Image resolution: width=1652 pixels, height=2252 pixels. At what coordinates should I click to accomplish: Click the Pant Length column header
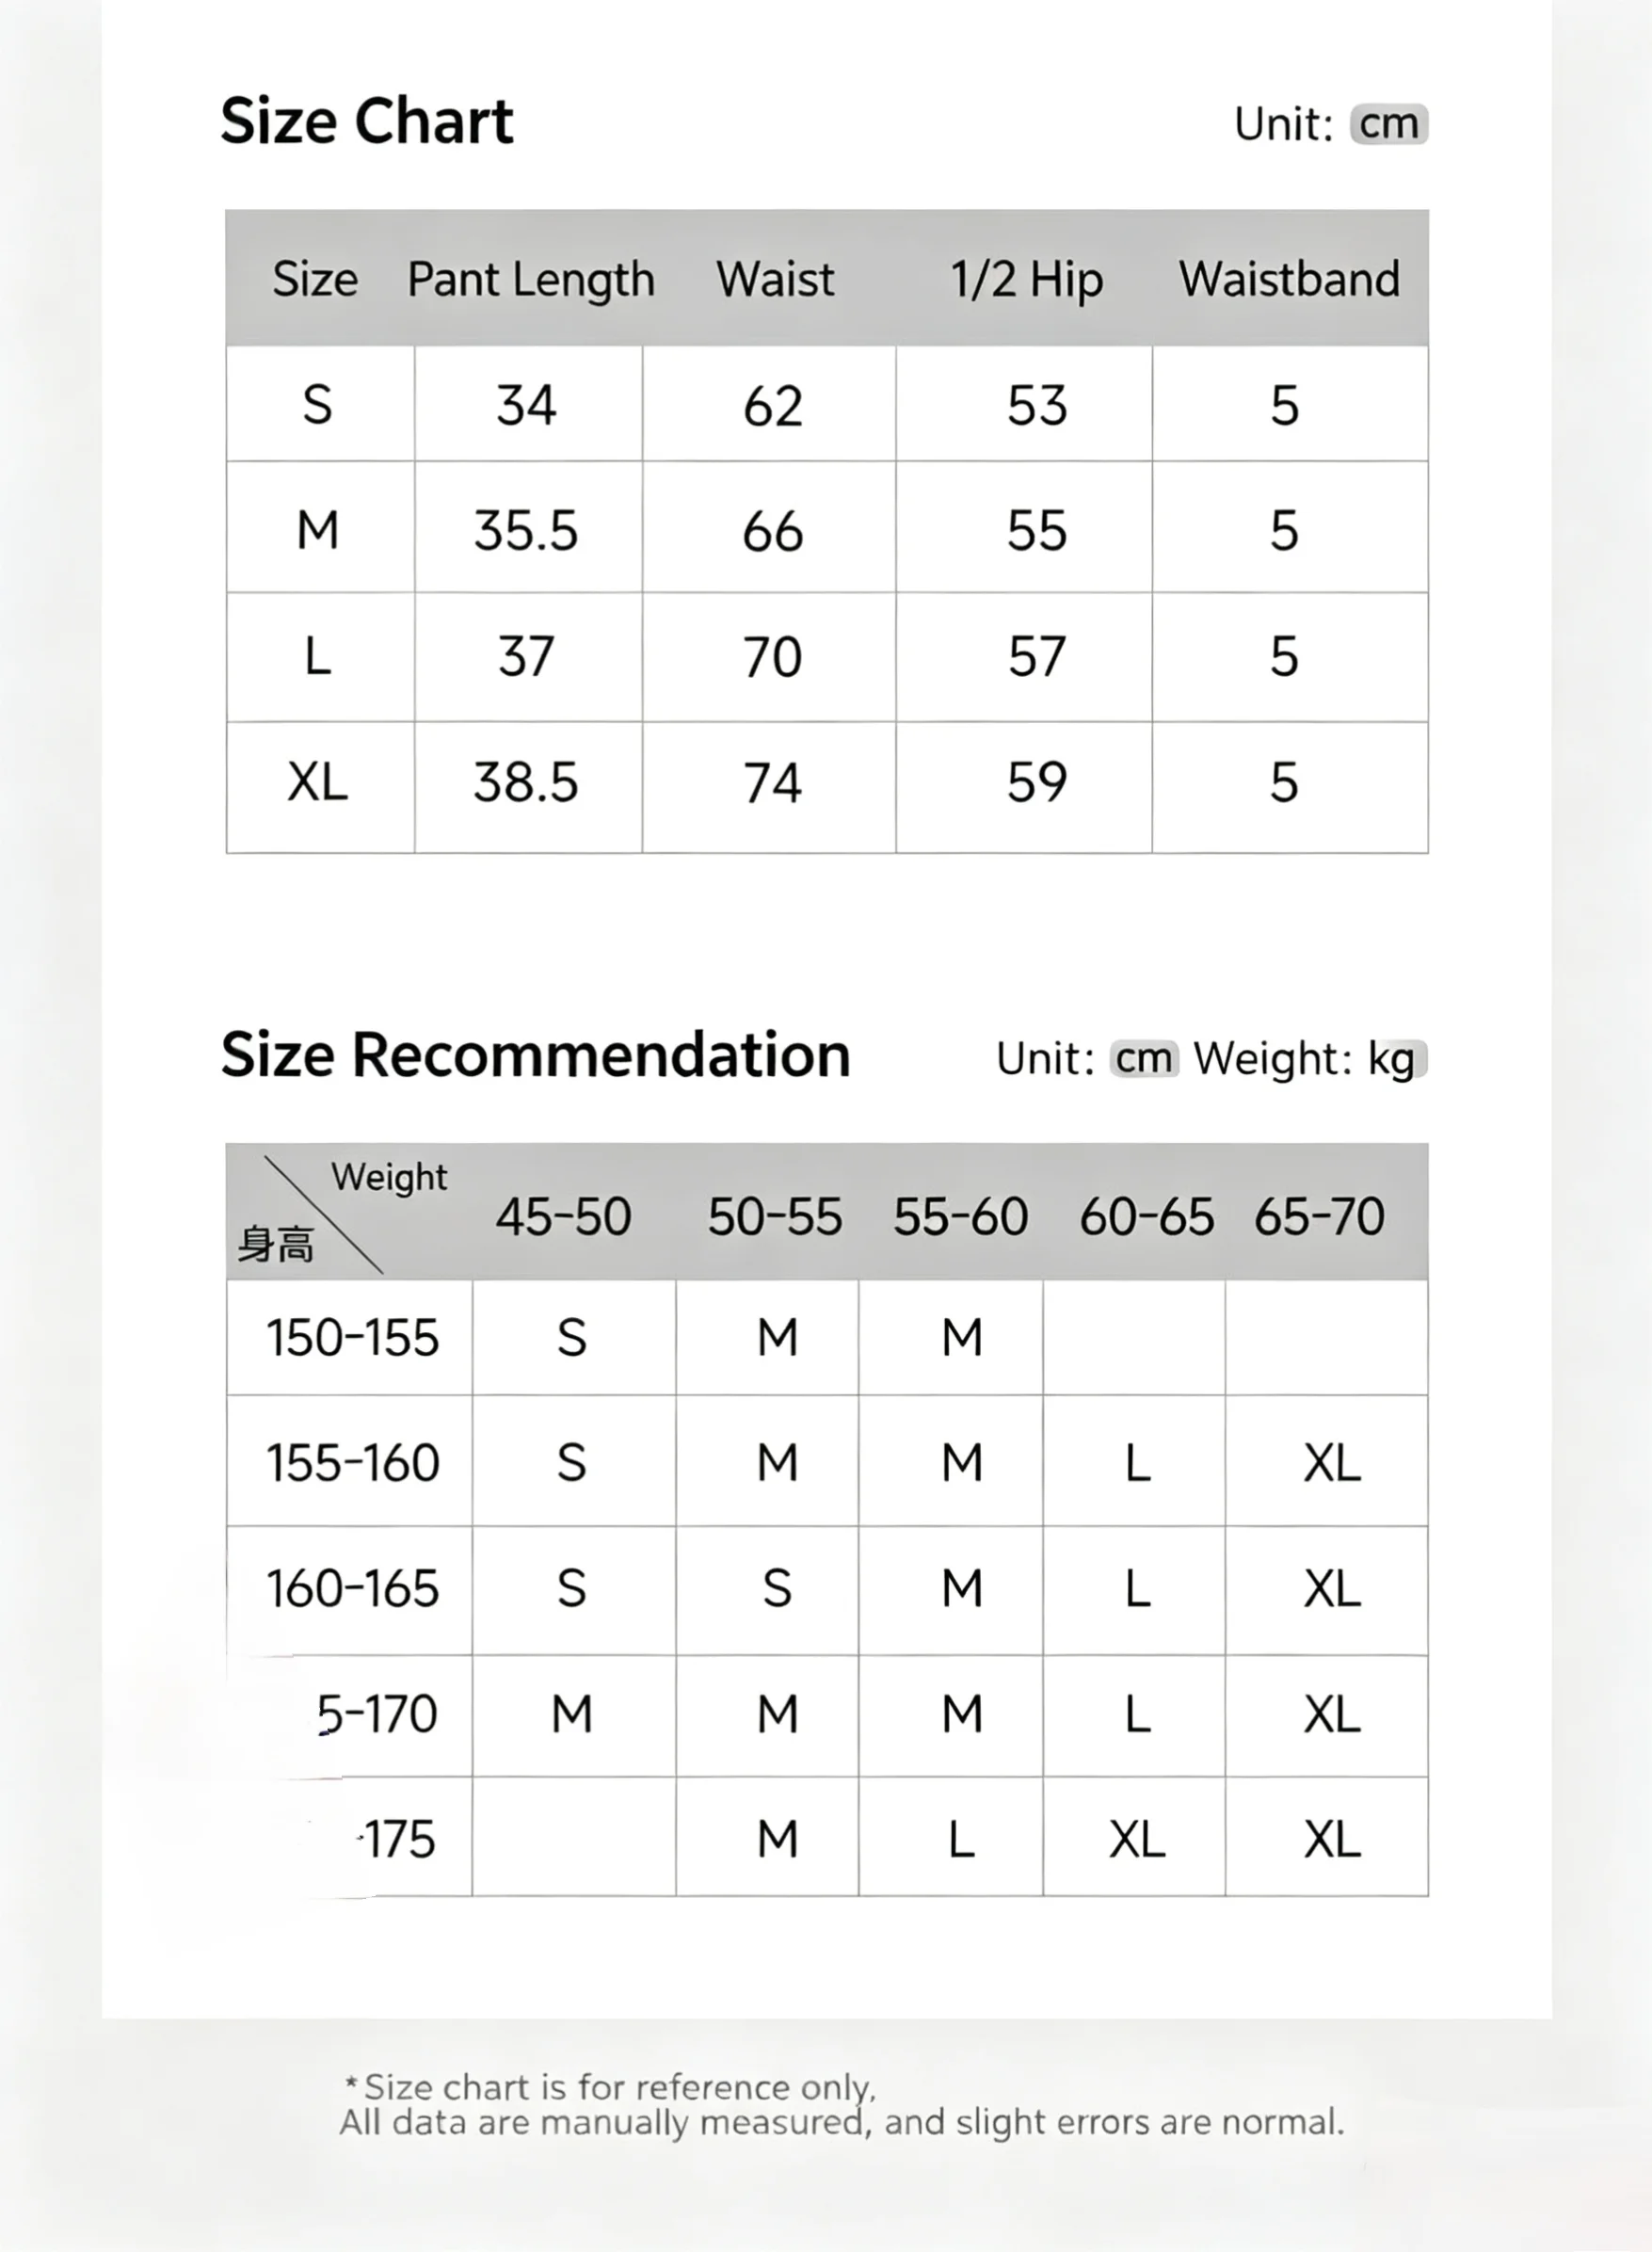(x=530, y=279)
